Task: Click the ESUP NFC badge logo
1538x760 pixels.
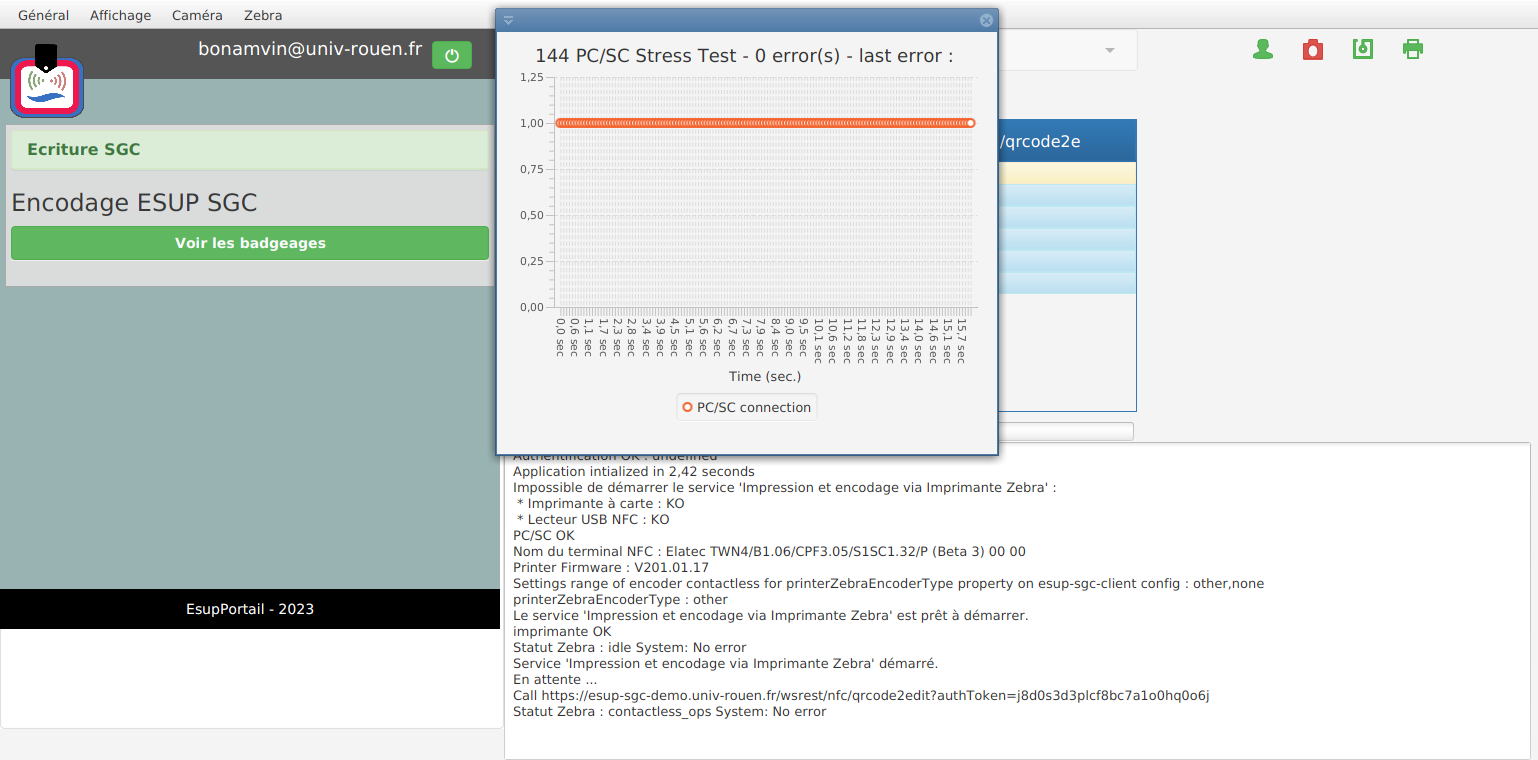Action: pyautogui.click(x=47, y=84)
